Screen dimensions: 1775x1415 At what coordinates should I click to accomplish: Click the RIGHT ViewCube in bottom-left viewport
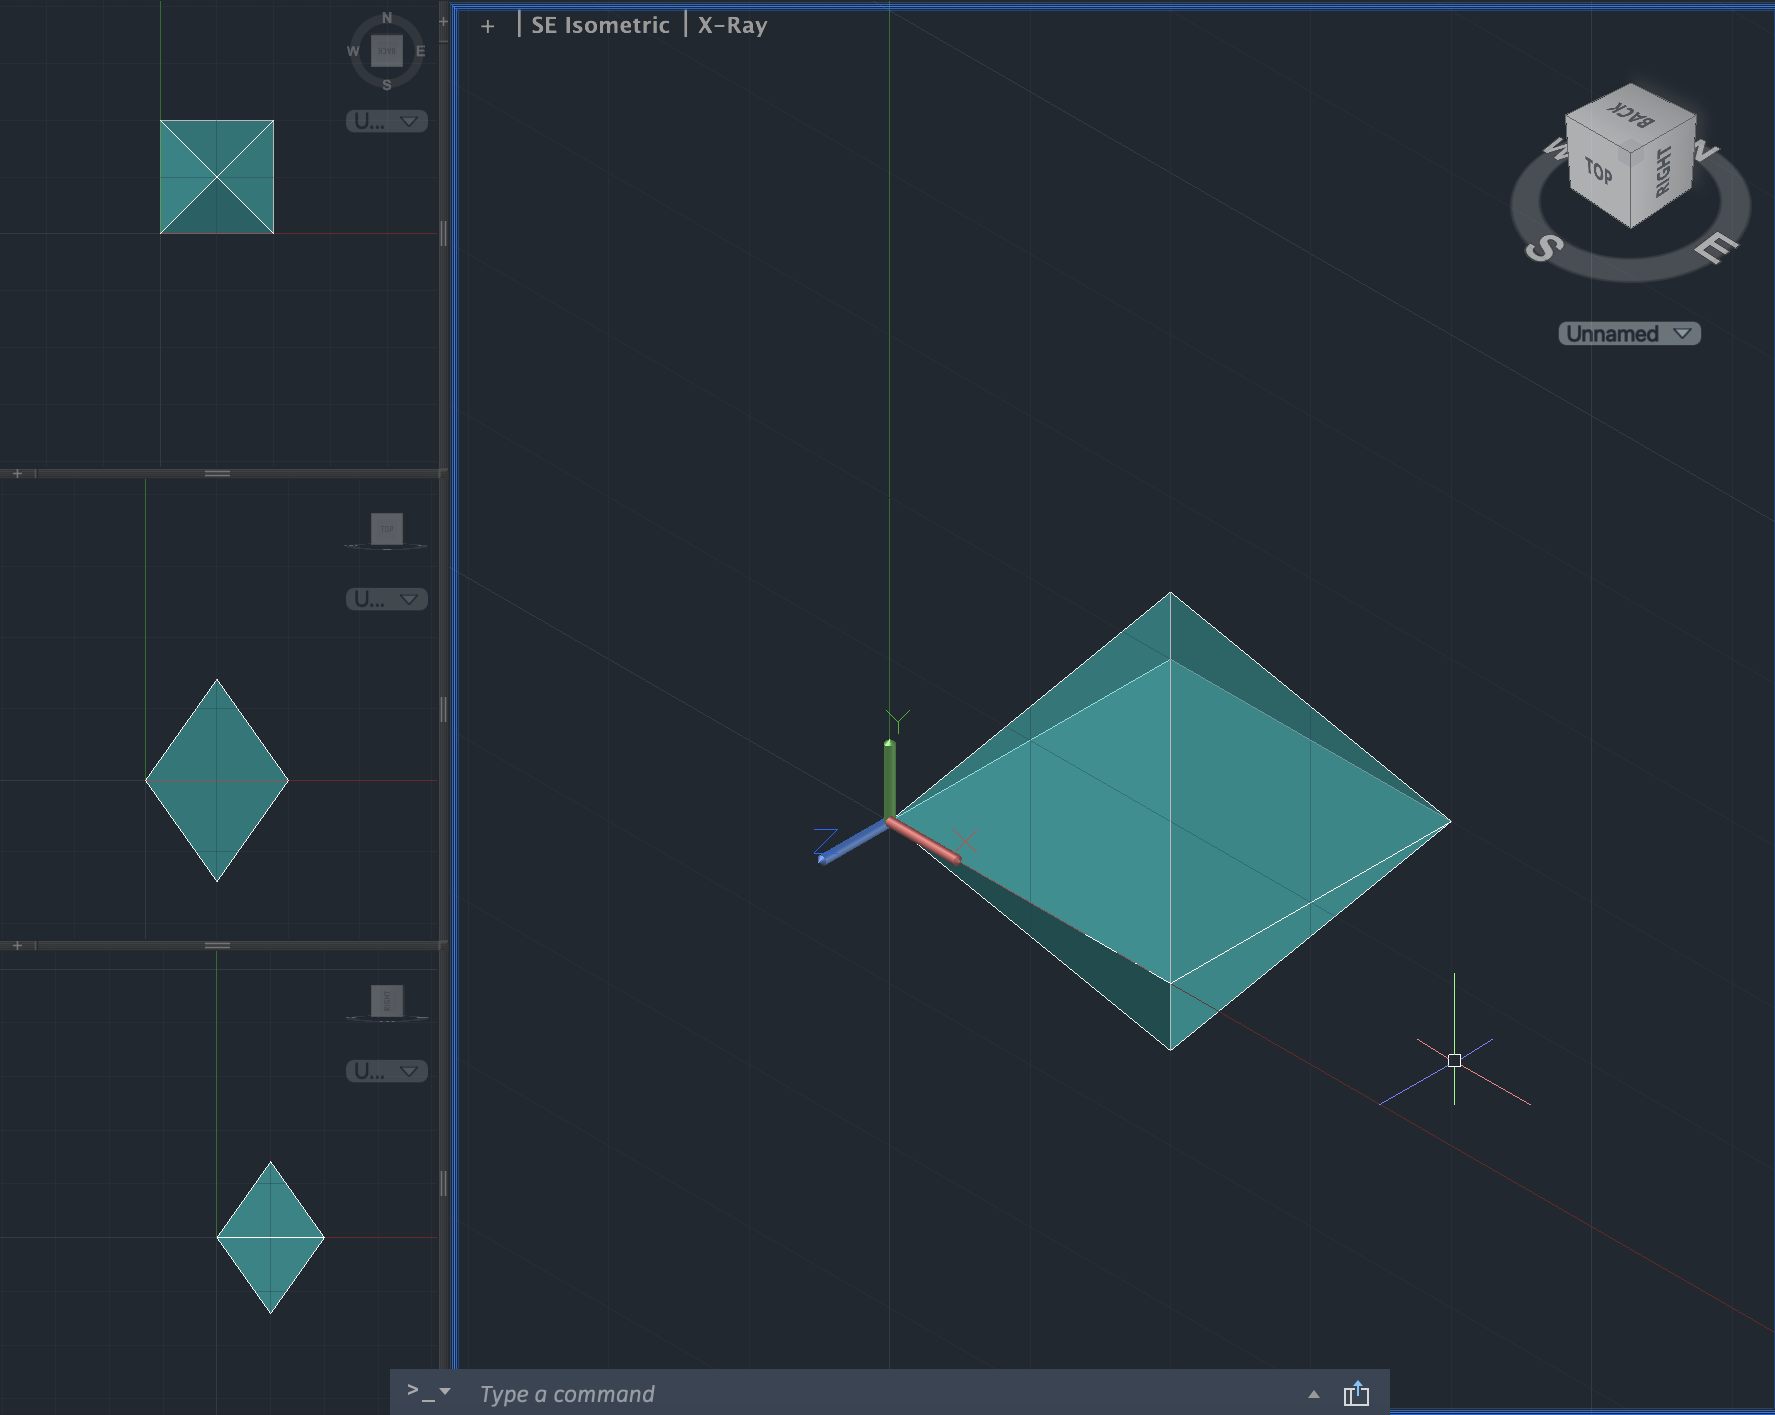point(386,1000)
